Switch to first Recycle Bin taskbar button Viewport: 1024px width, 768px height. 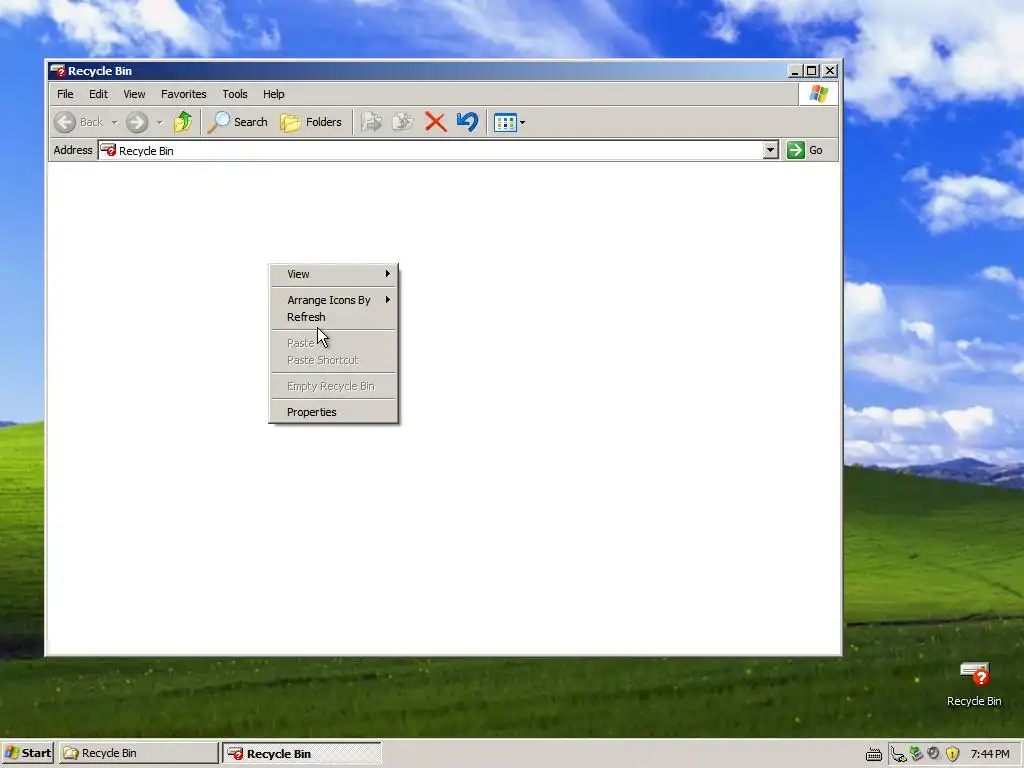click(138, 753)
